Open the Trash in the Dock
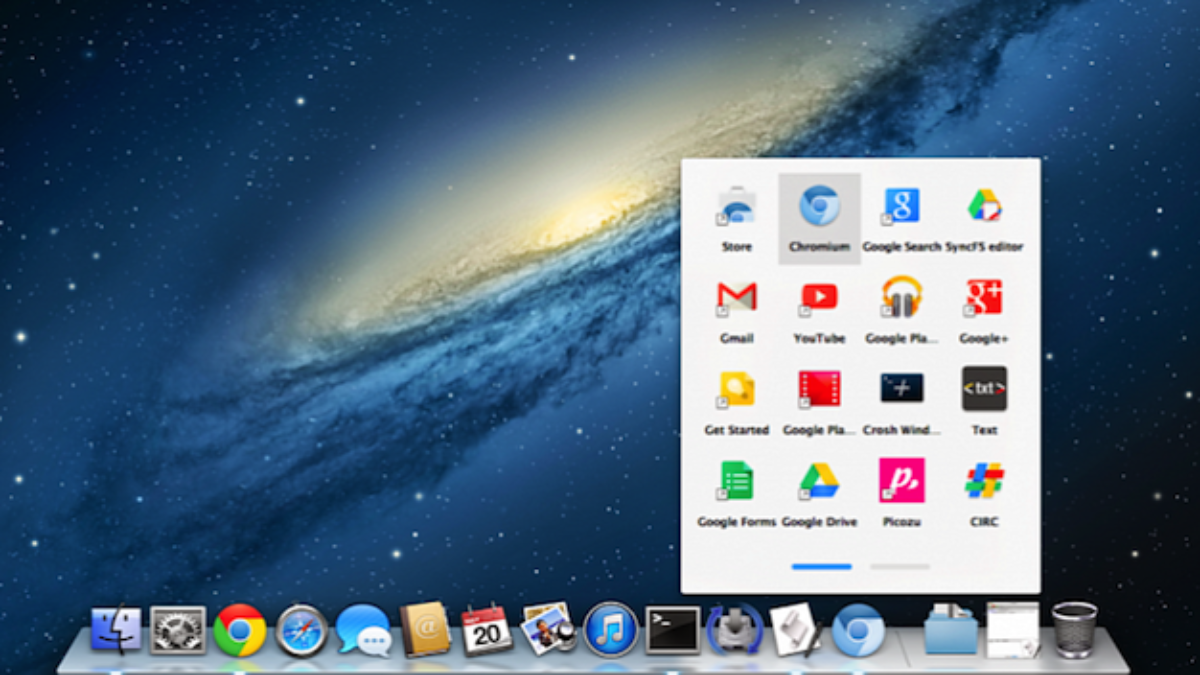Screen dimensions: 1200x675 point(1074,630)
